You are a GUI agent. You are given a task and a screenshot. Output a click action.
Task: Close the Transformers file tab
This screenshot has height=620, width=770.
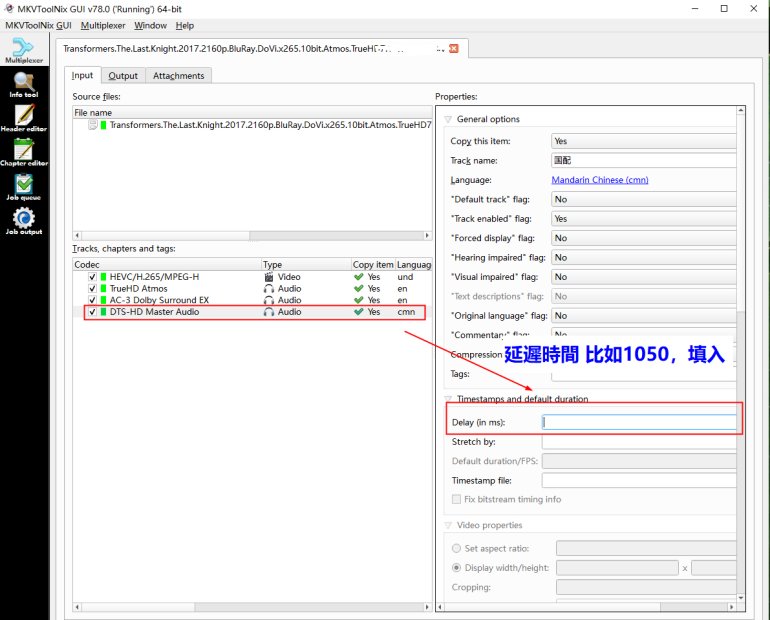pos(454,49)
